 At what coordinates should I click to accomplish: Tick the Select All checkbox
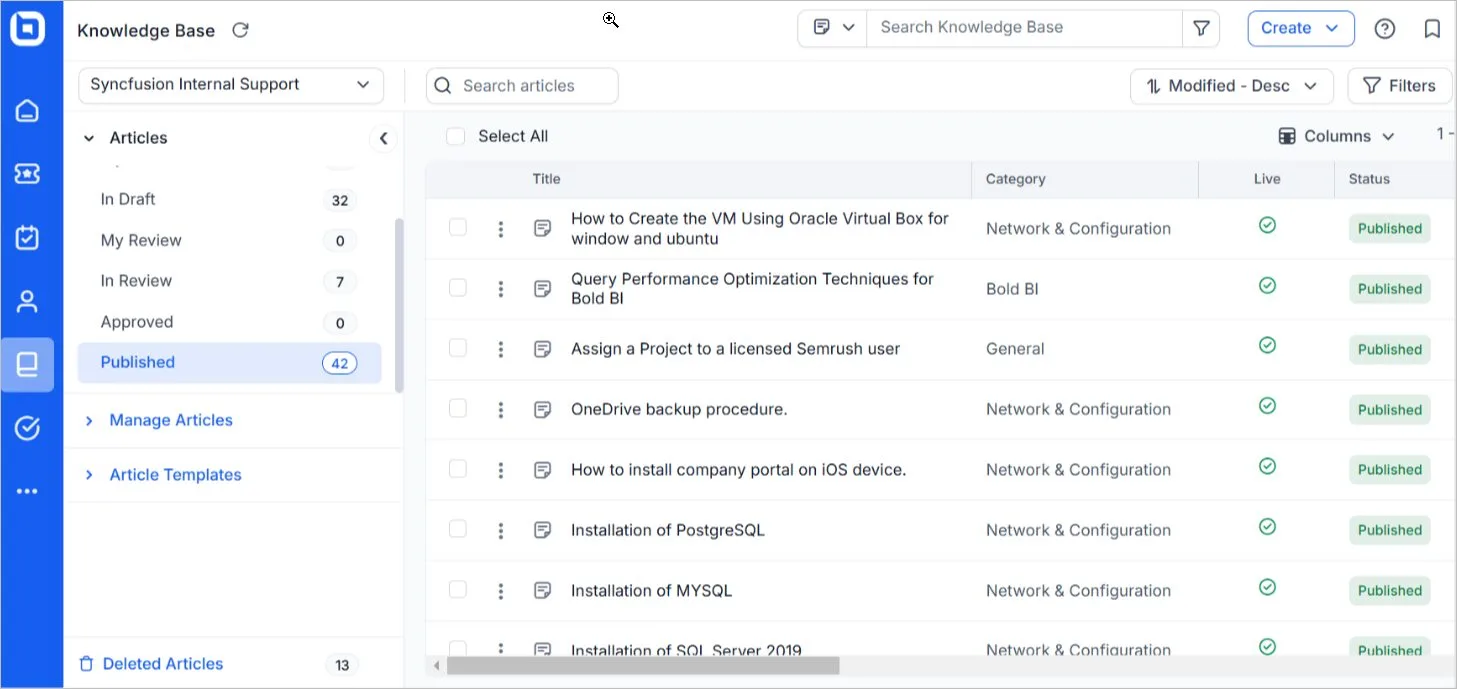click(455, 136)
